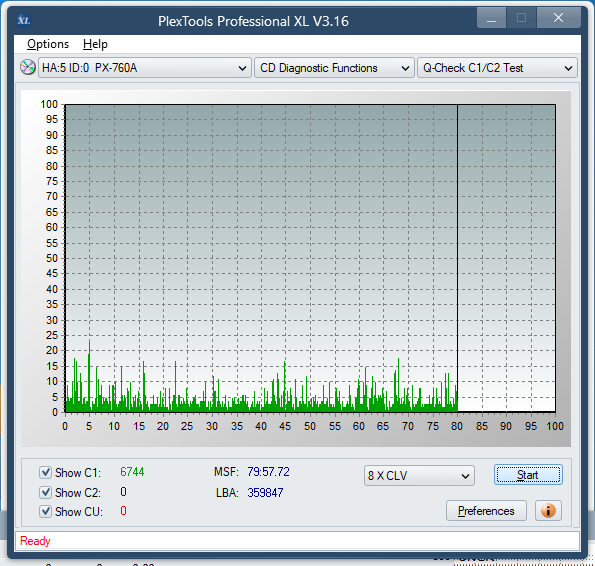Click the 80-minute marker line on graph
This screenshot has height=566, width=595.
tap(457, 258)
